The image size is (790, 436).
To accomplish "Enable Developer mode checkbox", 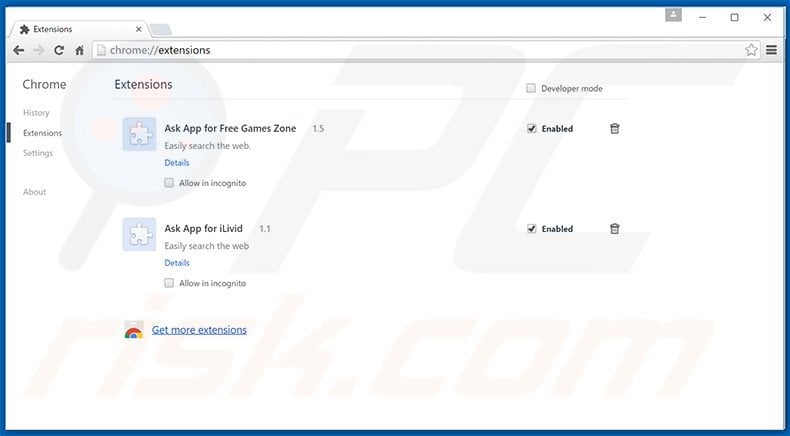I will tap(531, 88).
